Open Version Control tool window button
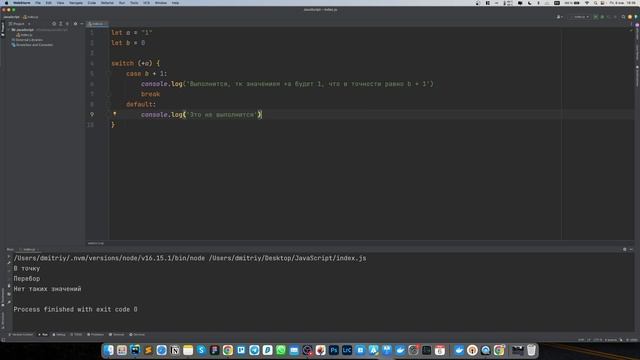The height and width of the screenshot is (360, 640). 21,335
